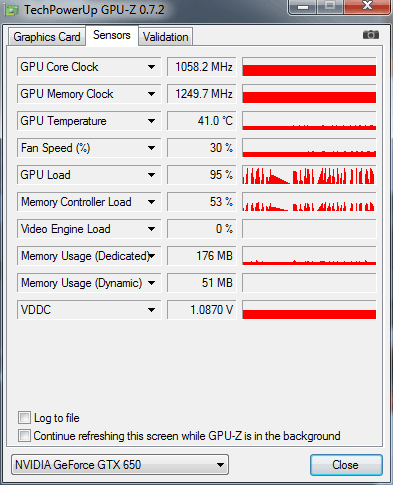This screenshot has width=393, height=485.
Task: Open the VDDC sensor dropdown
Action: [151, 310]
